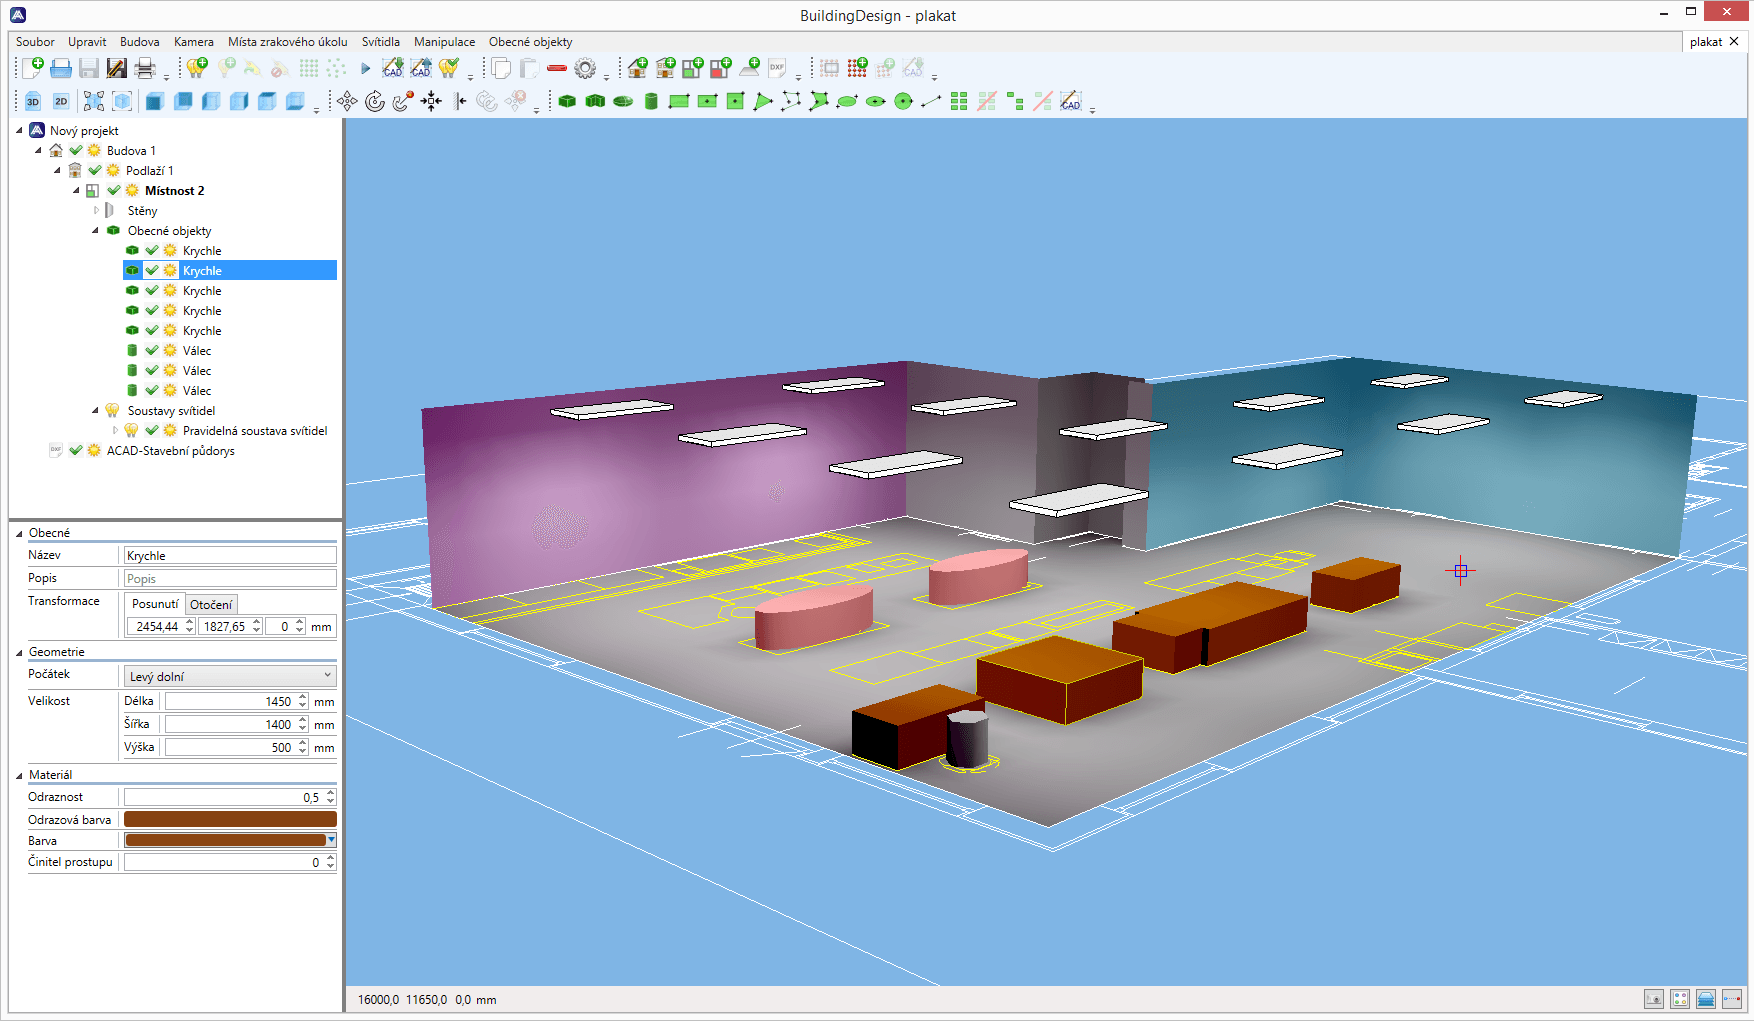Open the Svítidla menu
Image resolution: width=1754 pixels, height=1021 pixels.
pyautogui.click(x=380, y=42)
